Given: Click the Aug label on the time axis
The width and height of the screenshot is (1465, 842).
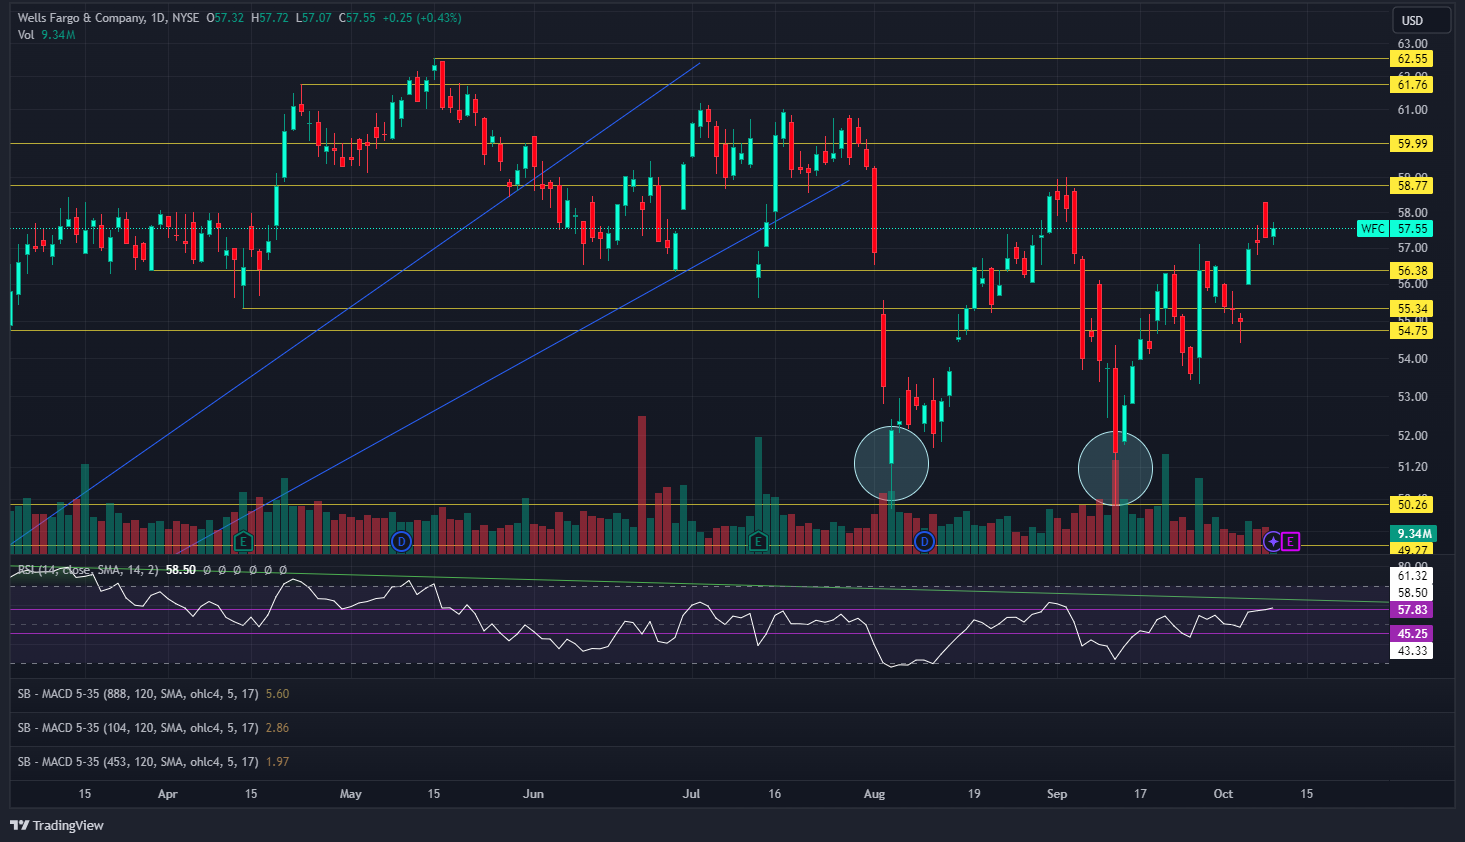Looking at the screenshot, I should click(x=874, y=794).
